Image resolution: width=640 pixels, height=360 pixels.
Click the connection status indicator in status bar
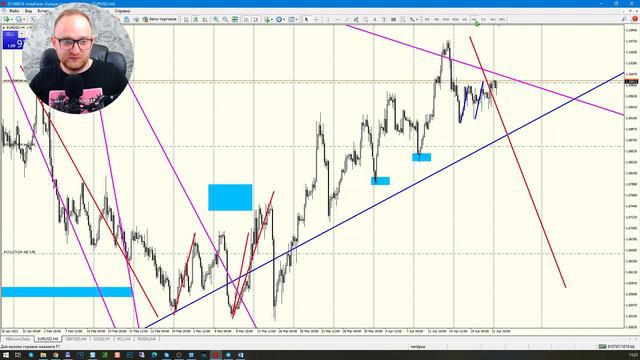pyautogui.click(x=616, y=347)
